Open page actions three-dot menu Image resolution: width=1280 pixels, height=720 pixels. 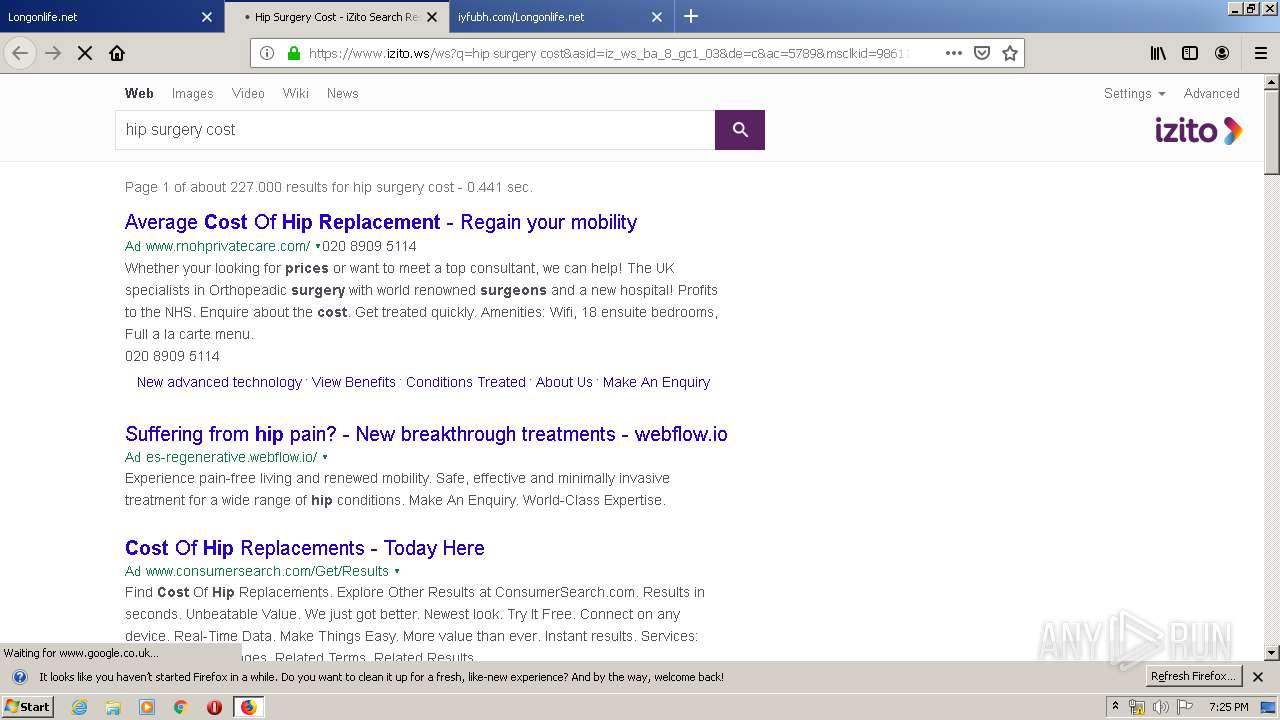pos(954,53)
